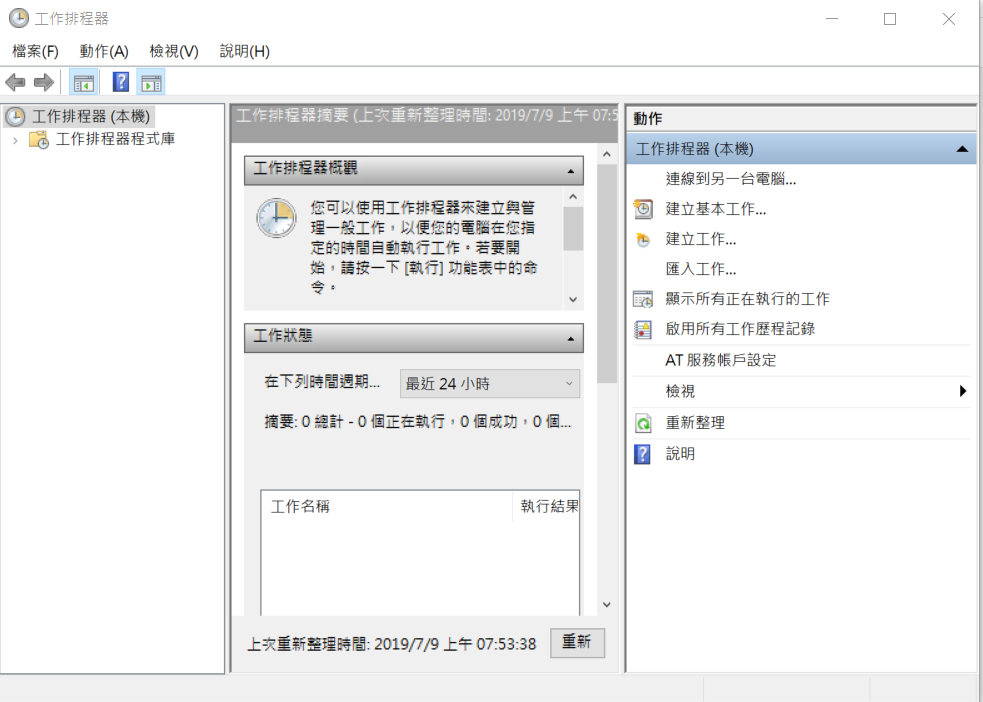Click the 啟用所有工作歷程記錄 icon
983x702 pixels.
[x=643, y=329]
